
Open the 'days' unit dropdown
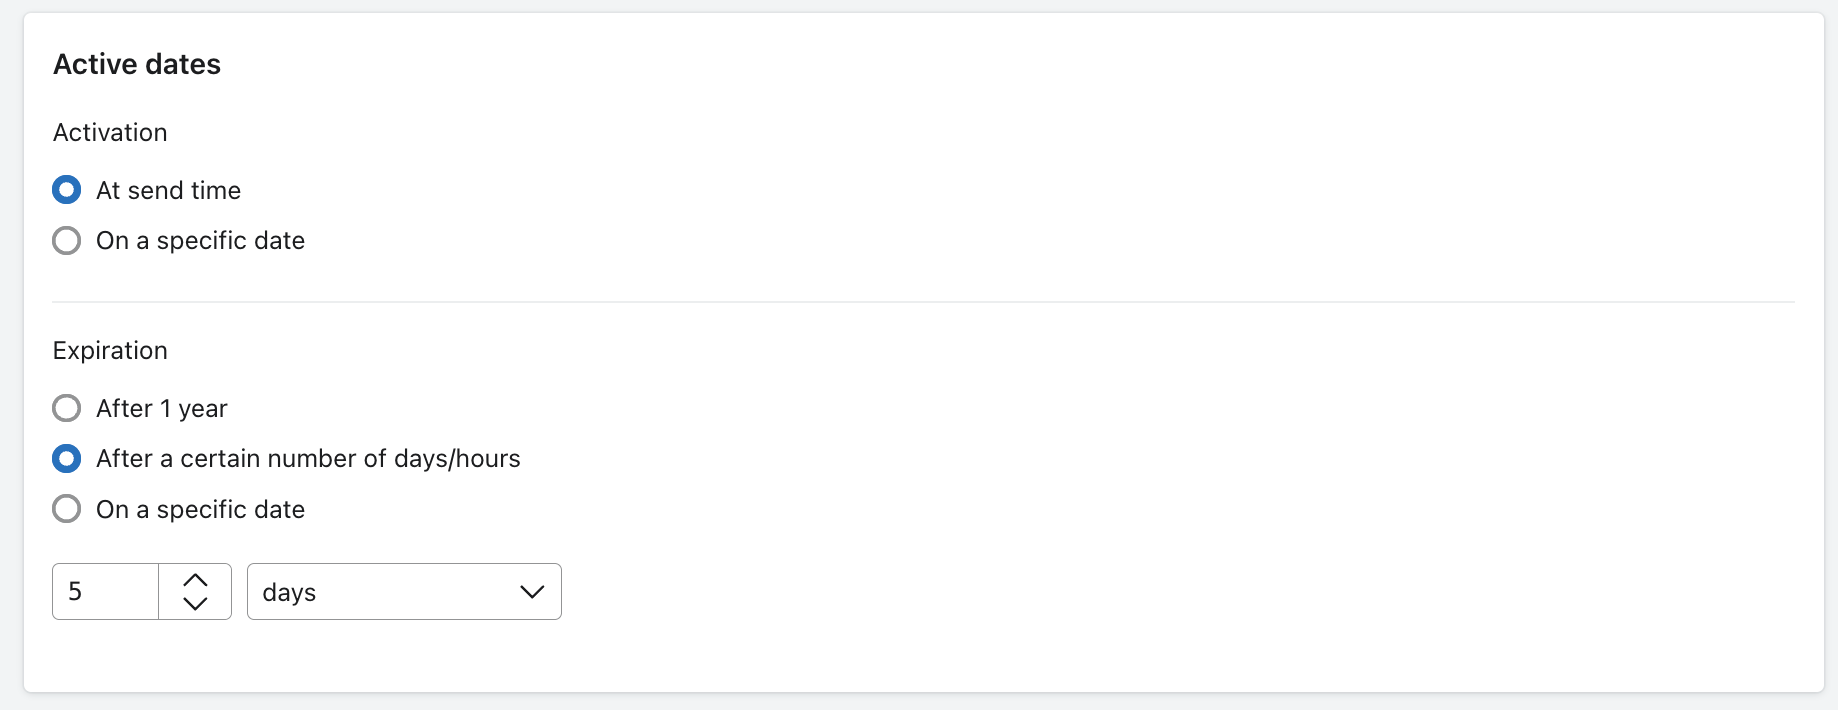403,592
